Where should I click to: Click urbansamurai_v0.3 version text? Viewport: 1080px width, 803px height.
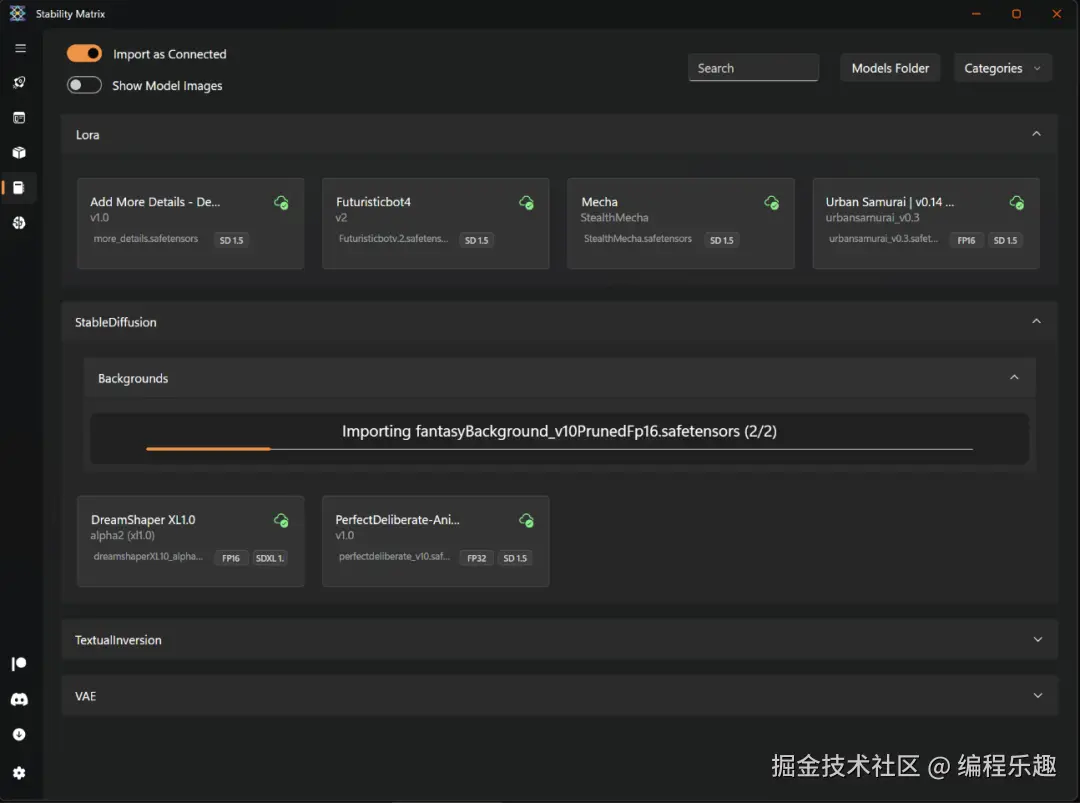tap(873, 218)
